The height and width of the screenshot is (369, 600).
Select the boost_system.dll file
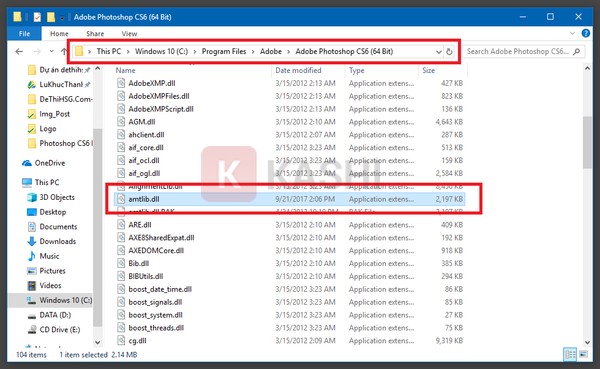click(x=155, y=315)
